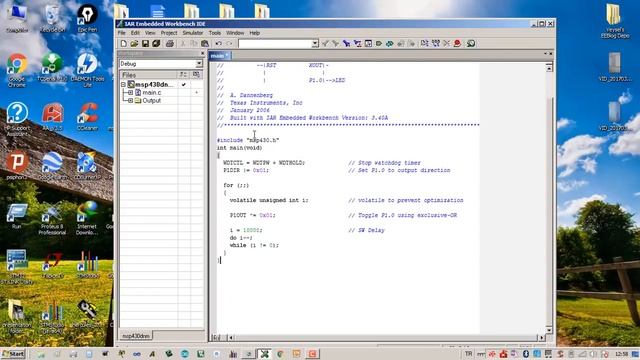Viewport: 640px width, 360px height.
Task: Click editor horizontal scrollbar right arrow
Action: pyautogui.click(x=542, y=338)
